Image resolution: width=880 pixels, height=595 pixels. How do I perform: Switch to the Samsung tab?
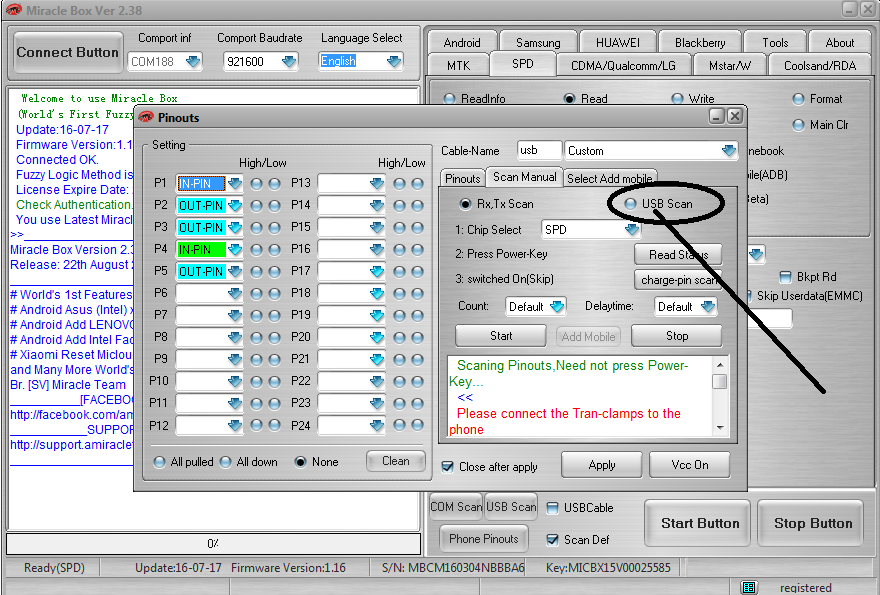(538, 43)
